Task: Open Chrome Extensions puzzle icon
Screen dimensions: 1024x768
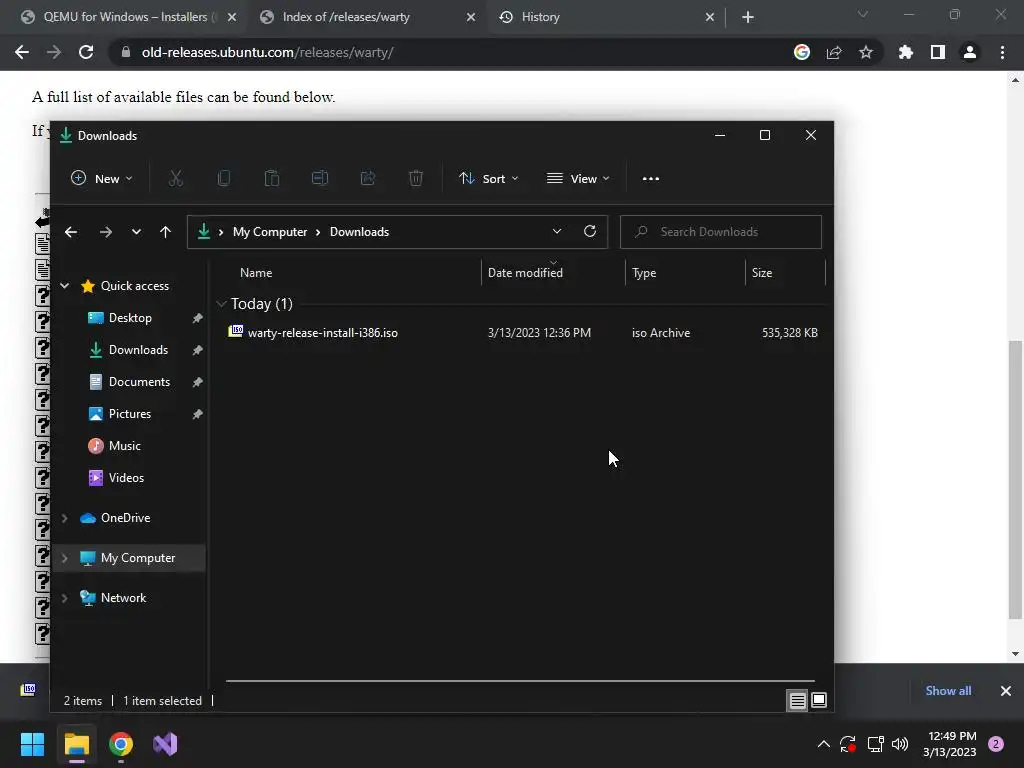Action: click(905, 52)
